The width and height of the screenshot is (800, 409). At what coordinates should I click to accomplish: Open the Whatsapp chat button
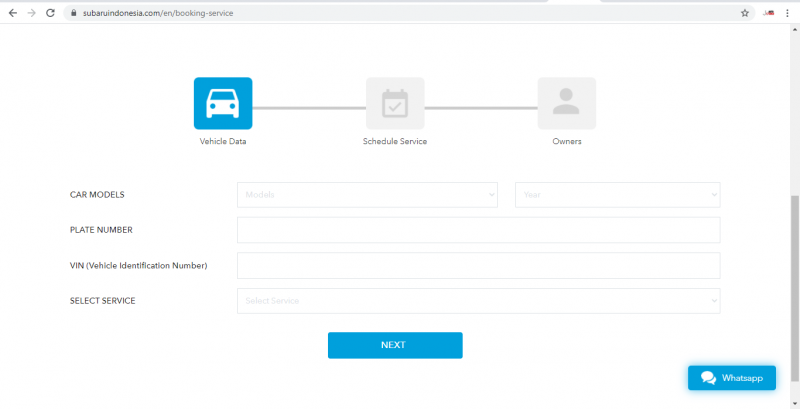(732, 378)
